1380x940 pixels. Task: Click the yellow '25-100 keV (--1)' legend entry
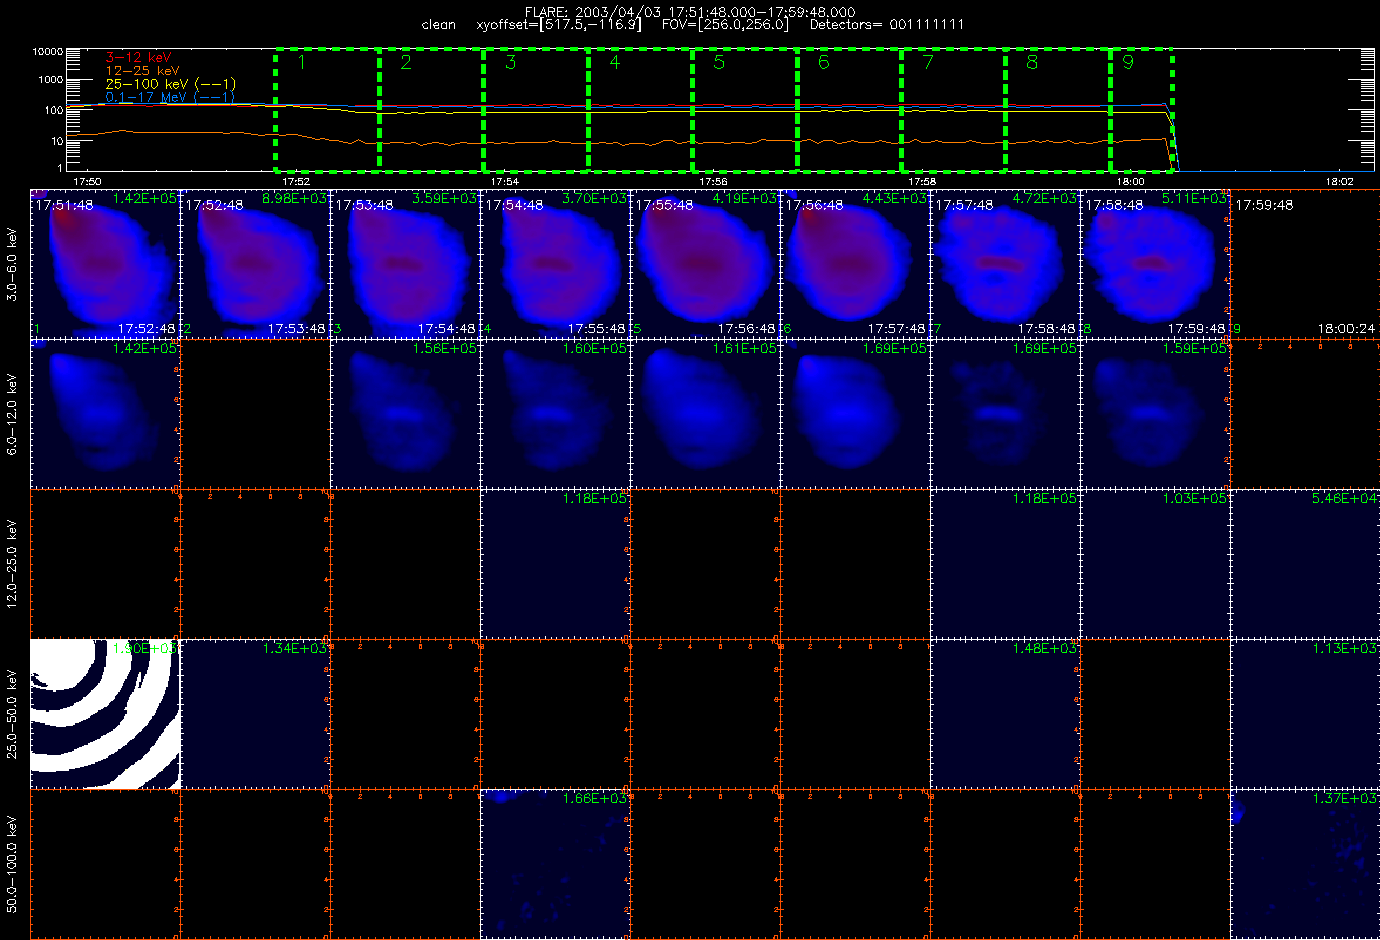click(170, 84)
